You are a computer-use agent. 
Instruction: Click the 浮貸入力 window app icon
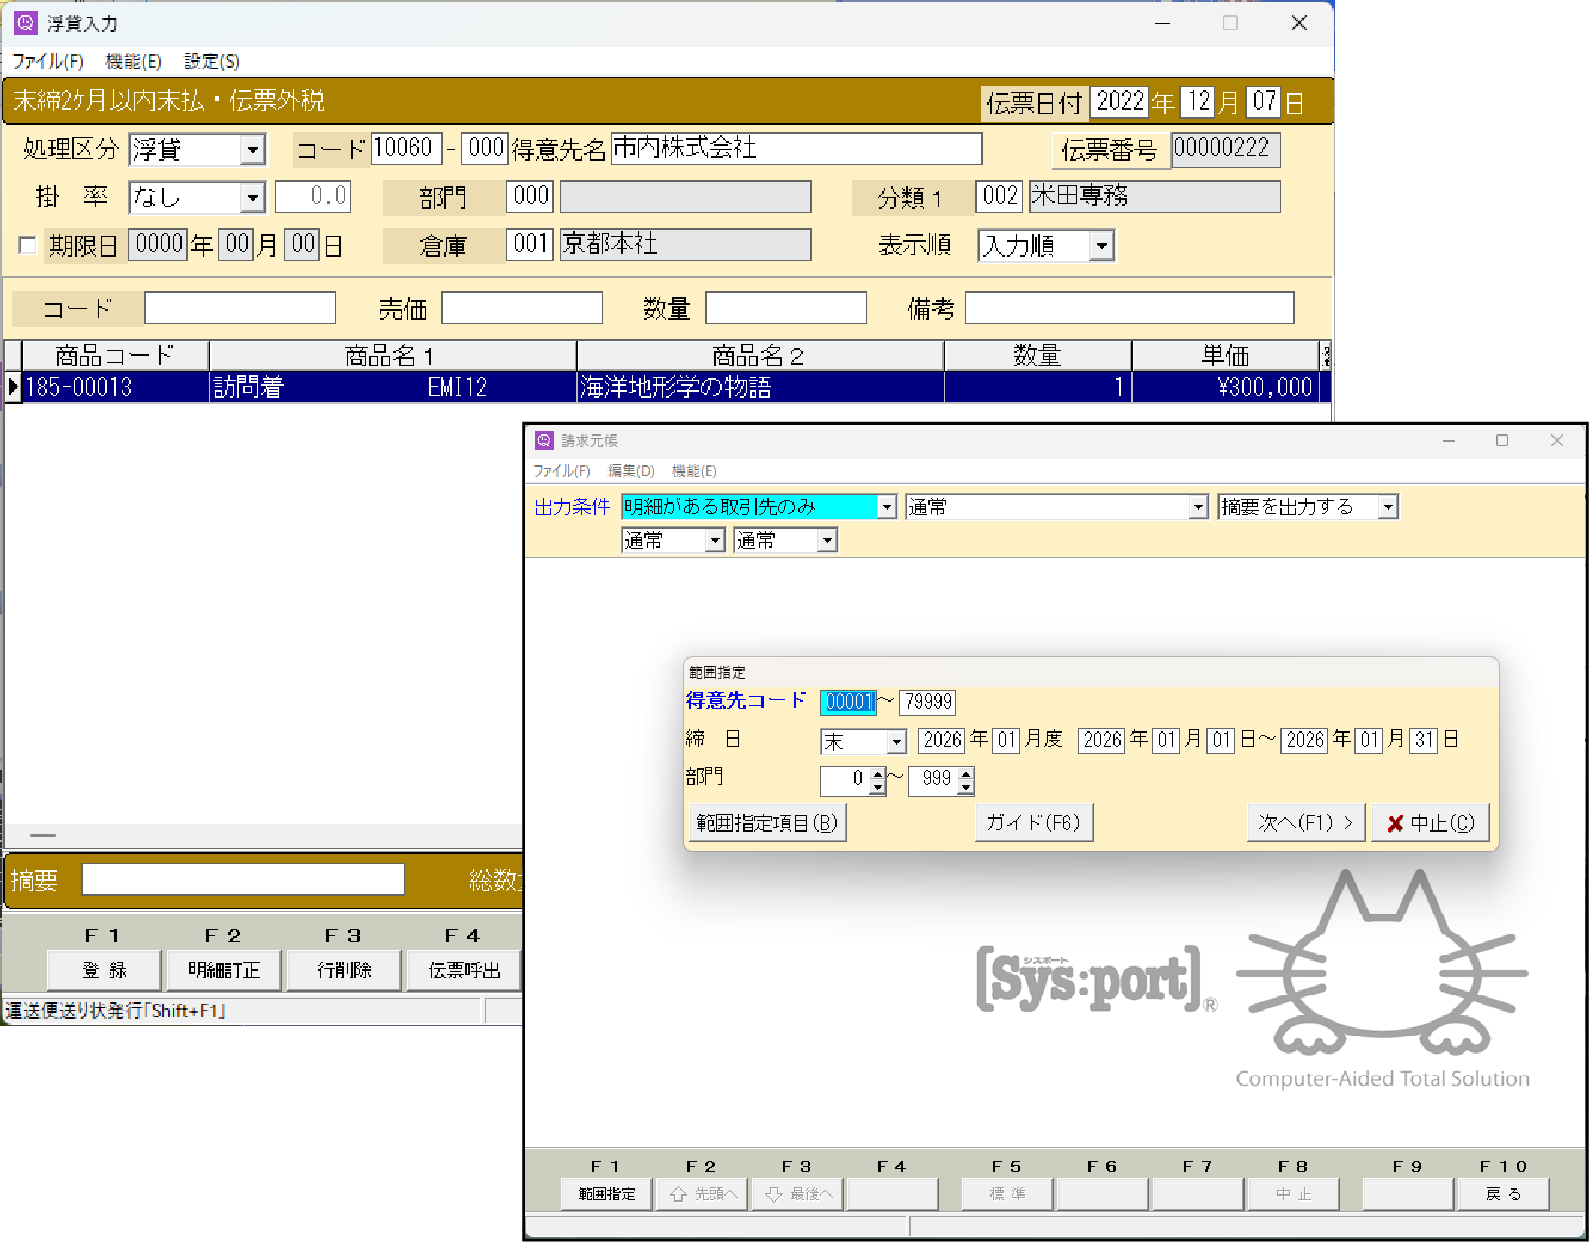point(26,22)
